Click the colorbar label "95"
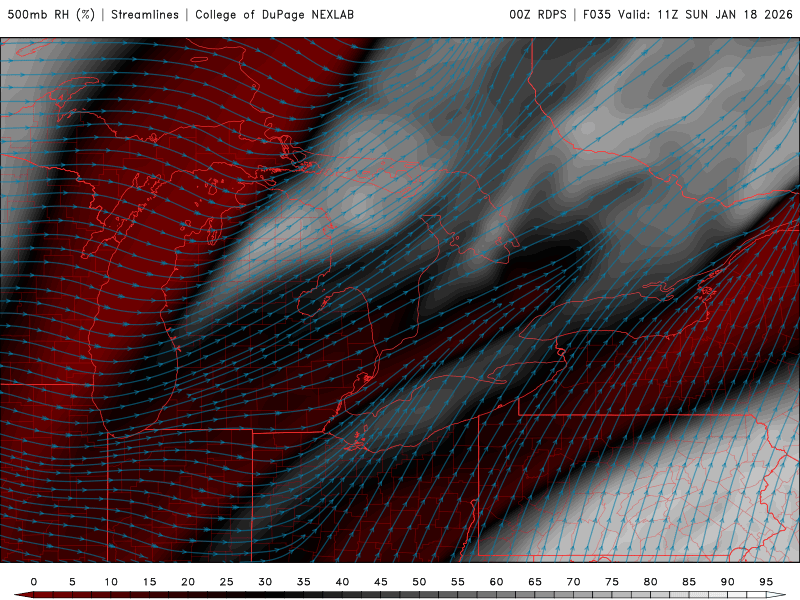Viewport: 800px width, 600px height. [766, 582]
